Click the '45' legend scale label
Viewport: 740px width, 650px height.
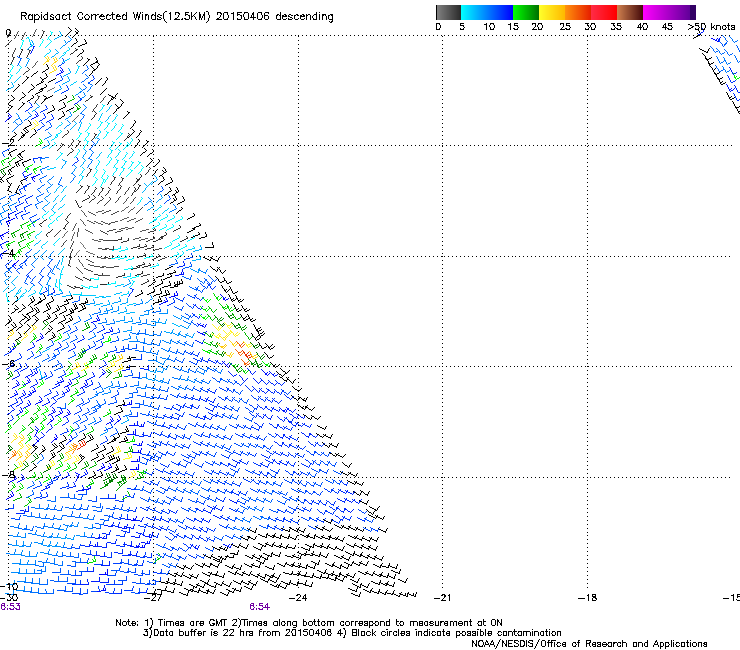[x=667, y=27]
